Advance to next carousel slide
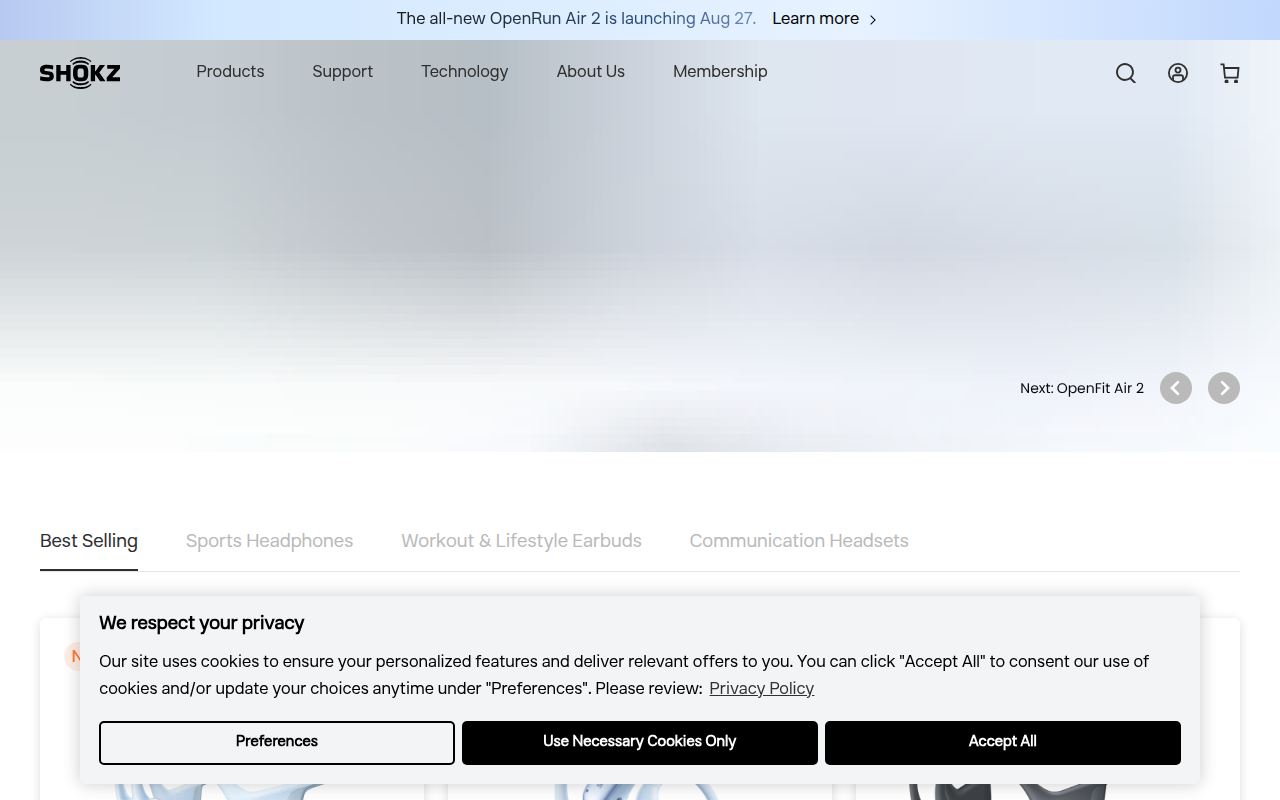1280x800 pixels. [x=1224, y=388]
